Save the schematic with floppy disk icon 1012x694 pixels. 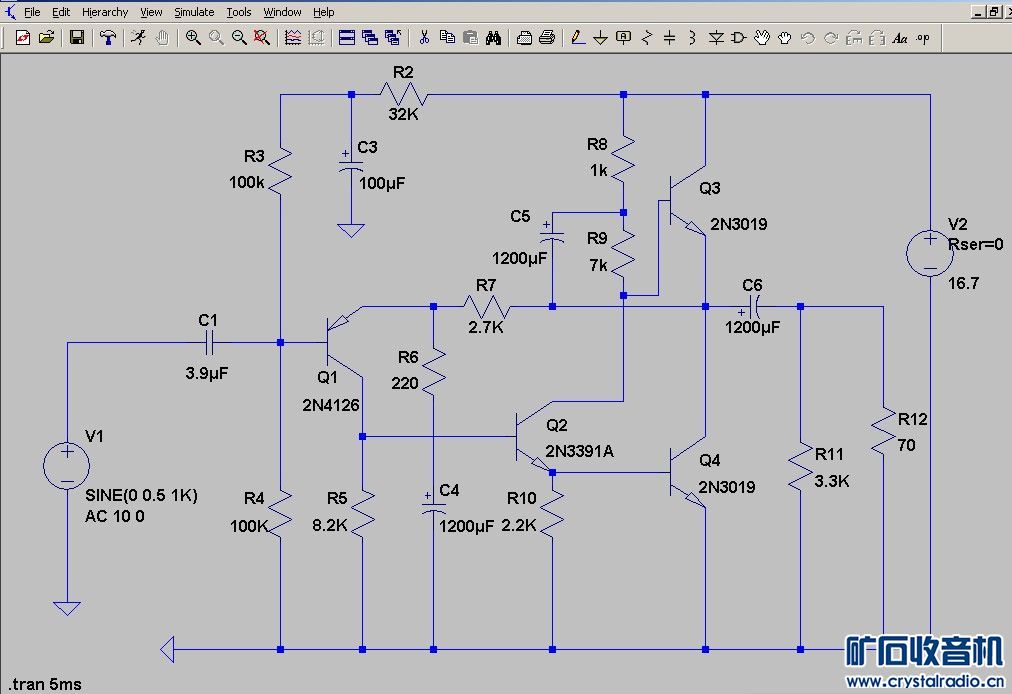76,38
